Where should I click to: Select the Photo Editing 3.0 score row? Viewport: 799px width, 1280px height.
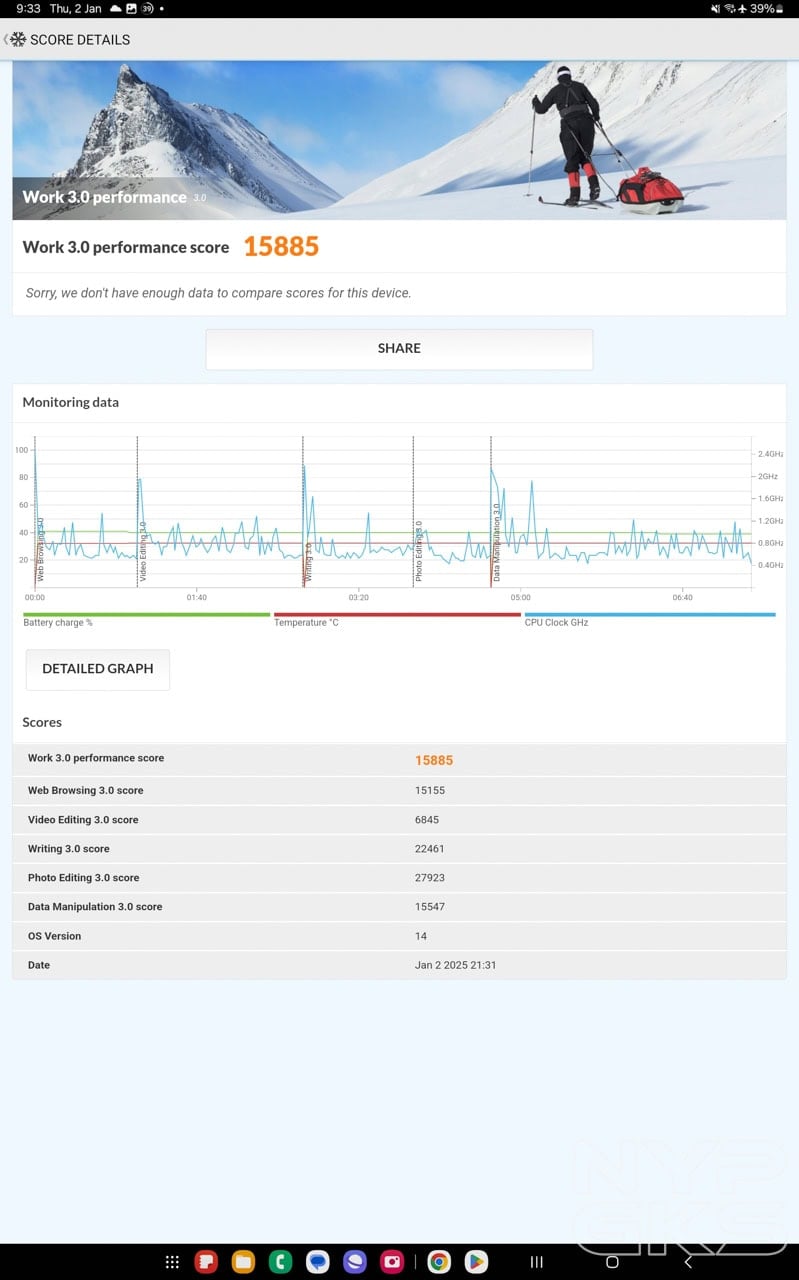click(x=399, y=878)
